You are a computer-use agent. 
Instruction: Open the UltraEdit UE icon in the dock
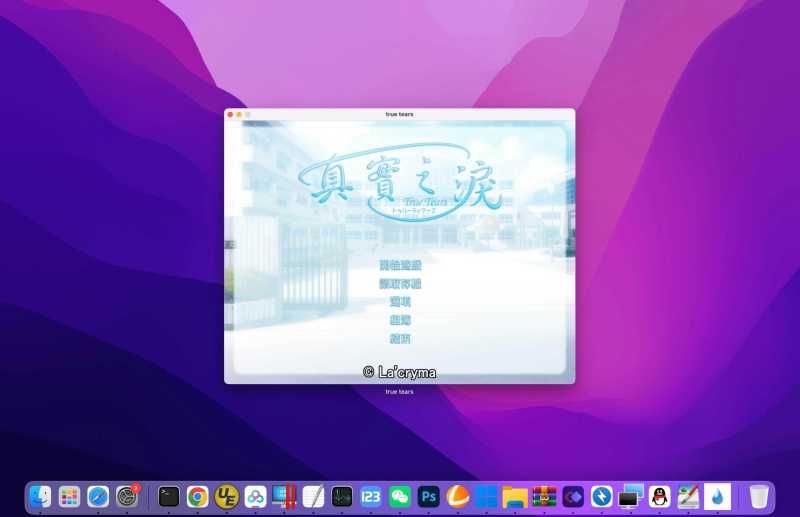click(226, 497)
